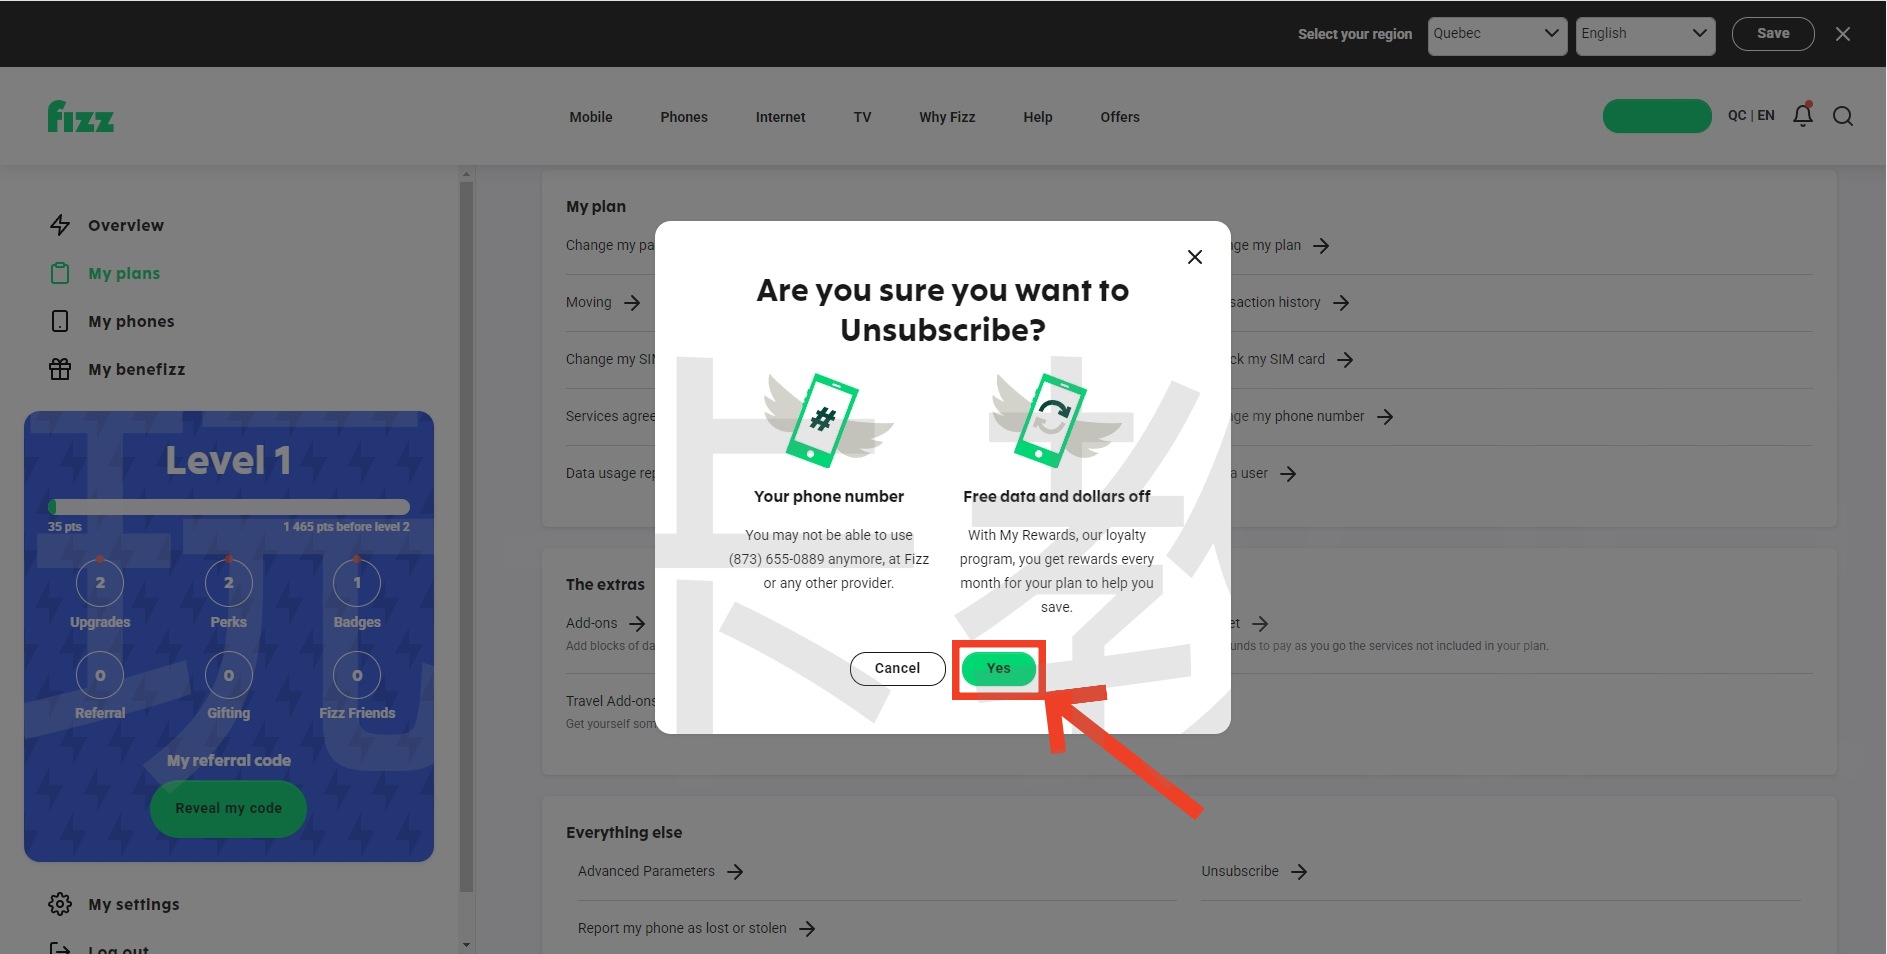Confirm unsubscribe with the Yes button

[x=998, y=668]
